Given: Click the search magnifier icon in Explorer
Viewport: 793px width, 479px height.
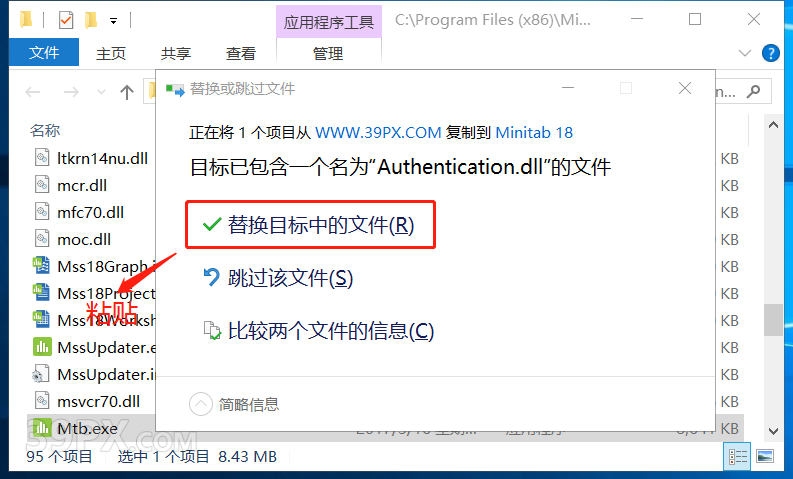Looking at the screenshot, I should click(x=754, y=92).
